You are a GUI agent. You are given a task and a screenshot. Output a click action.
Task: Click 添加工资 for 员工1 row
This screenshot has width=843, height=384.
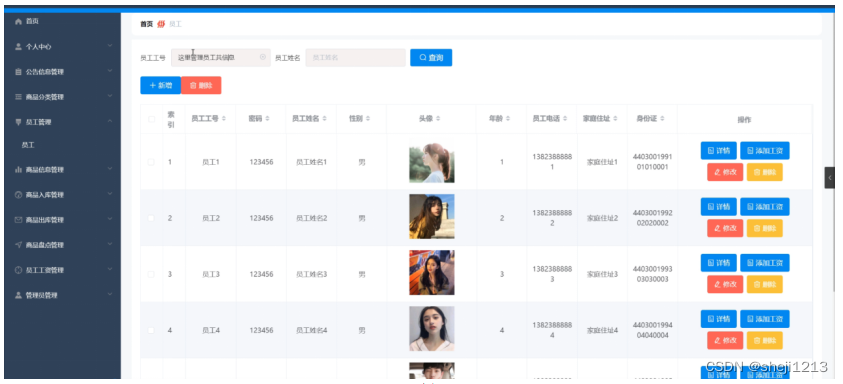click(x=765, y=151)
